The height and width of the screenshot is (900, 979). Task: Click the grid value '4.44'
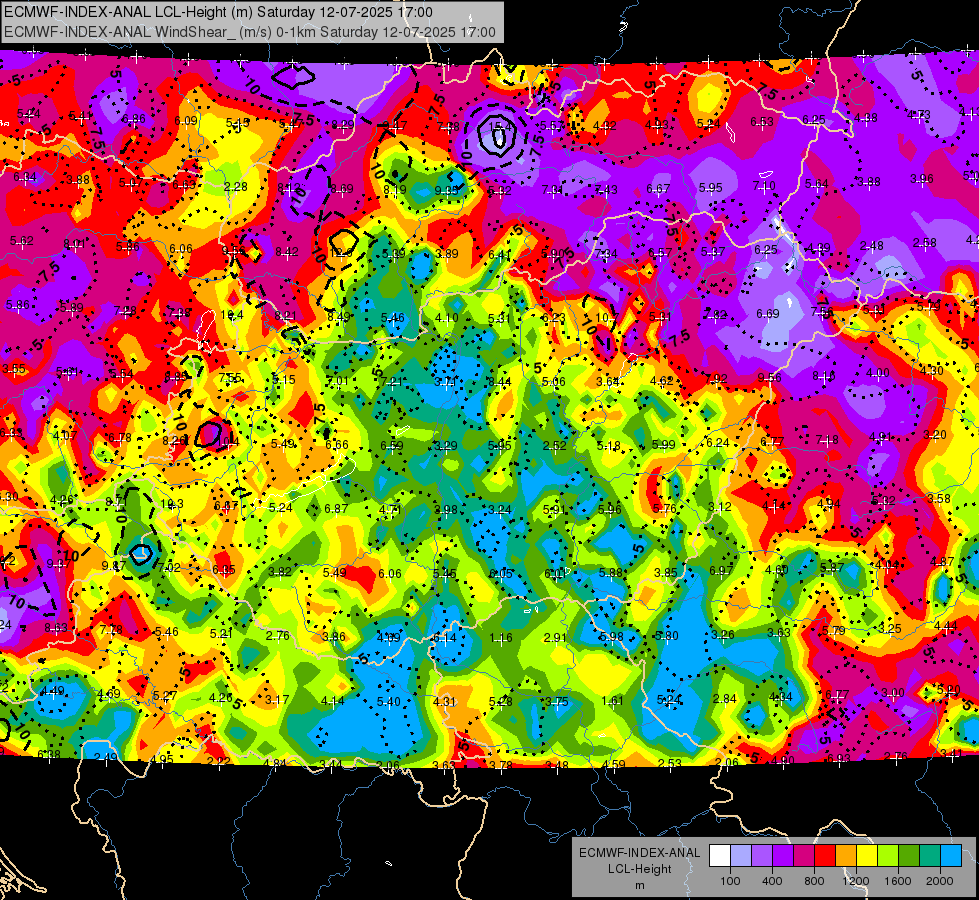945,626
